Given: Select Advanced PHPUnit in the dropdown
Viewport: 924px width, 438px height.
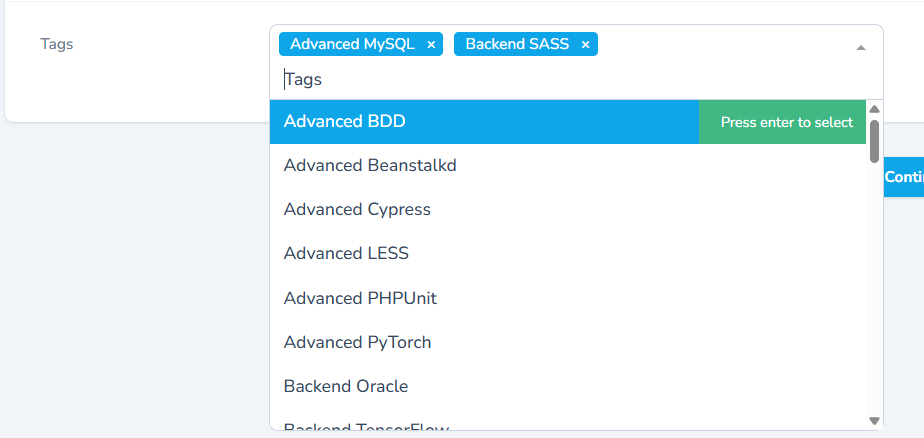Looking at the screenshot, I should click(x=360, y=298).
